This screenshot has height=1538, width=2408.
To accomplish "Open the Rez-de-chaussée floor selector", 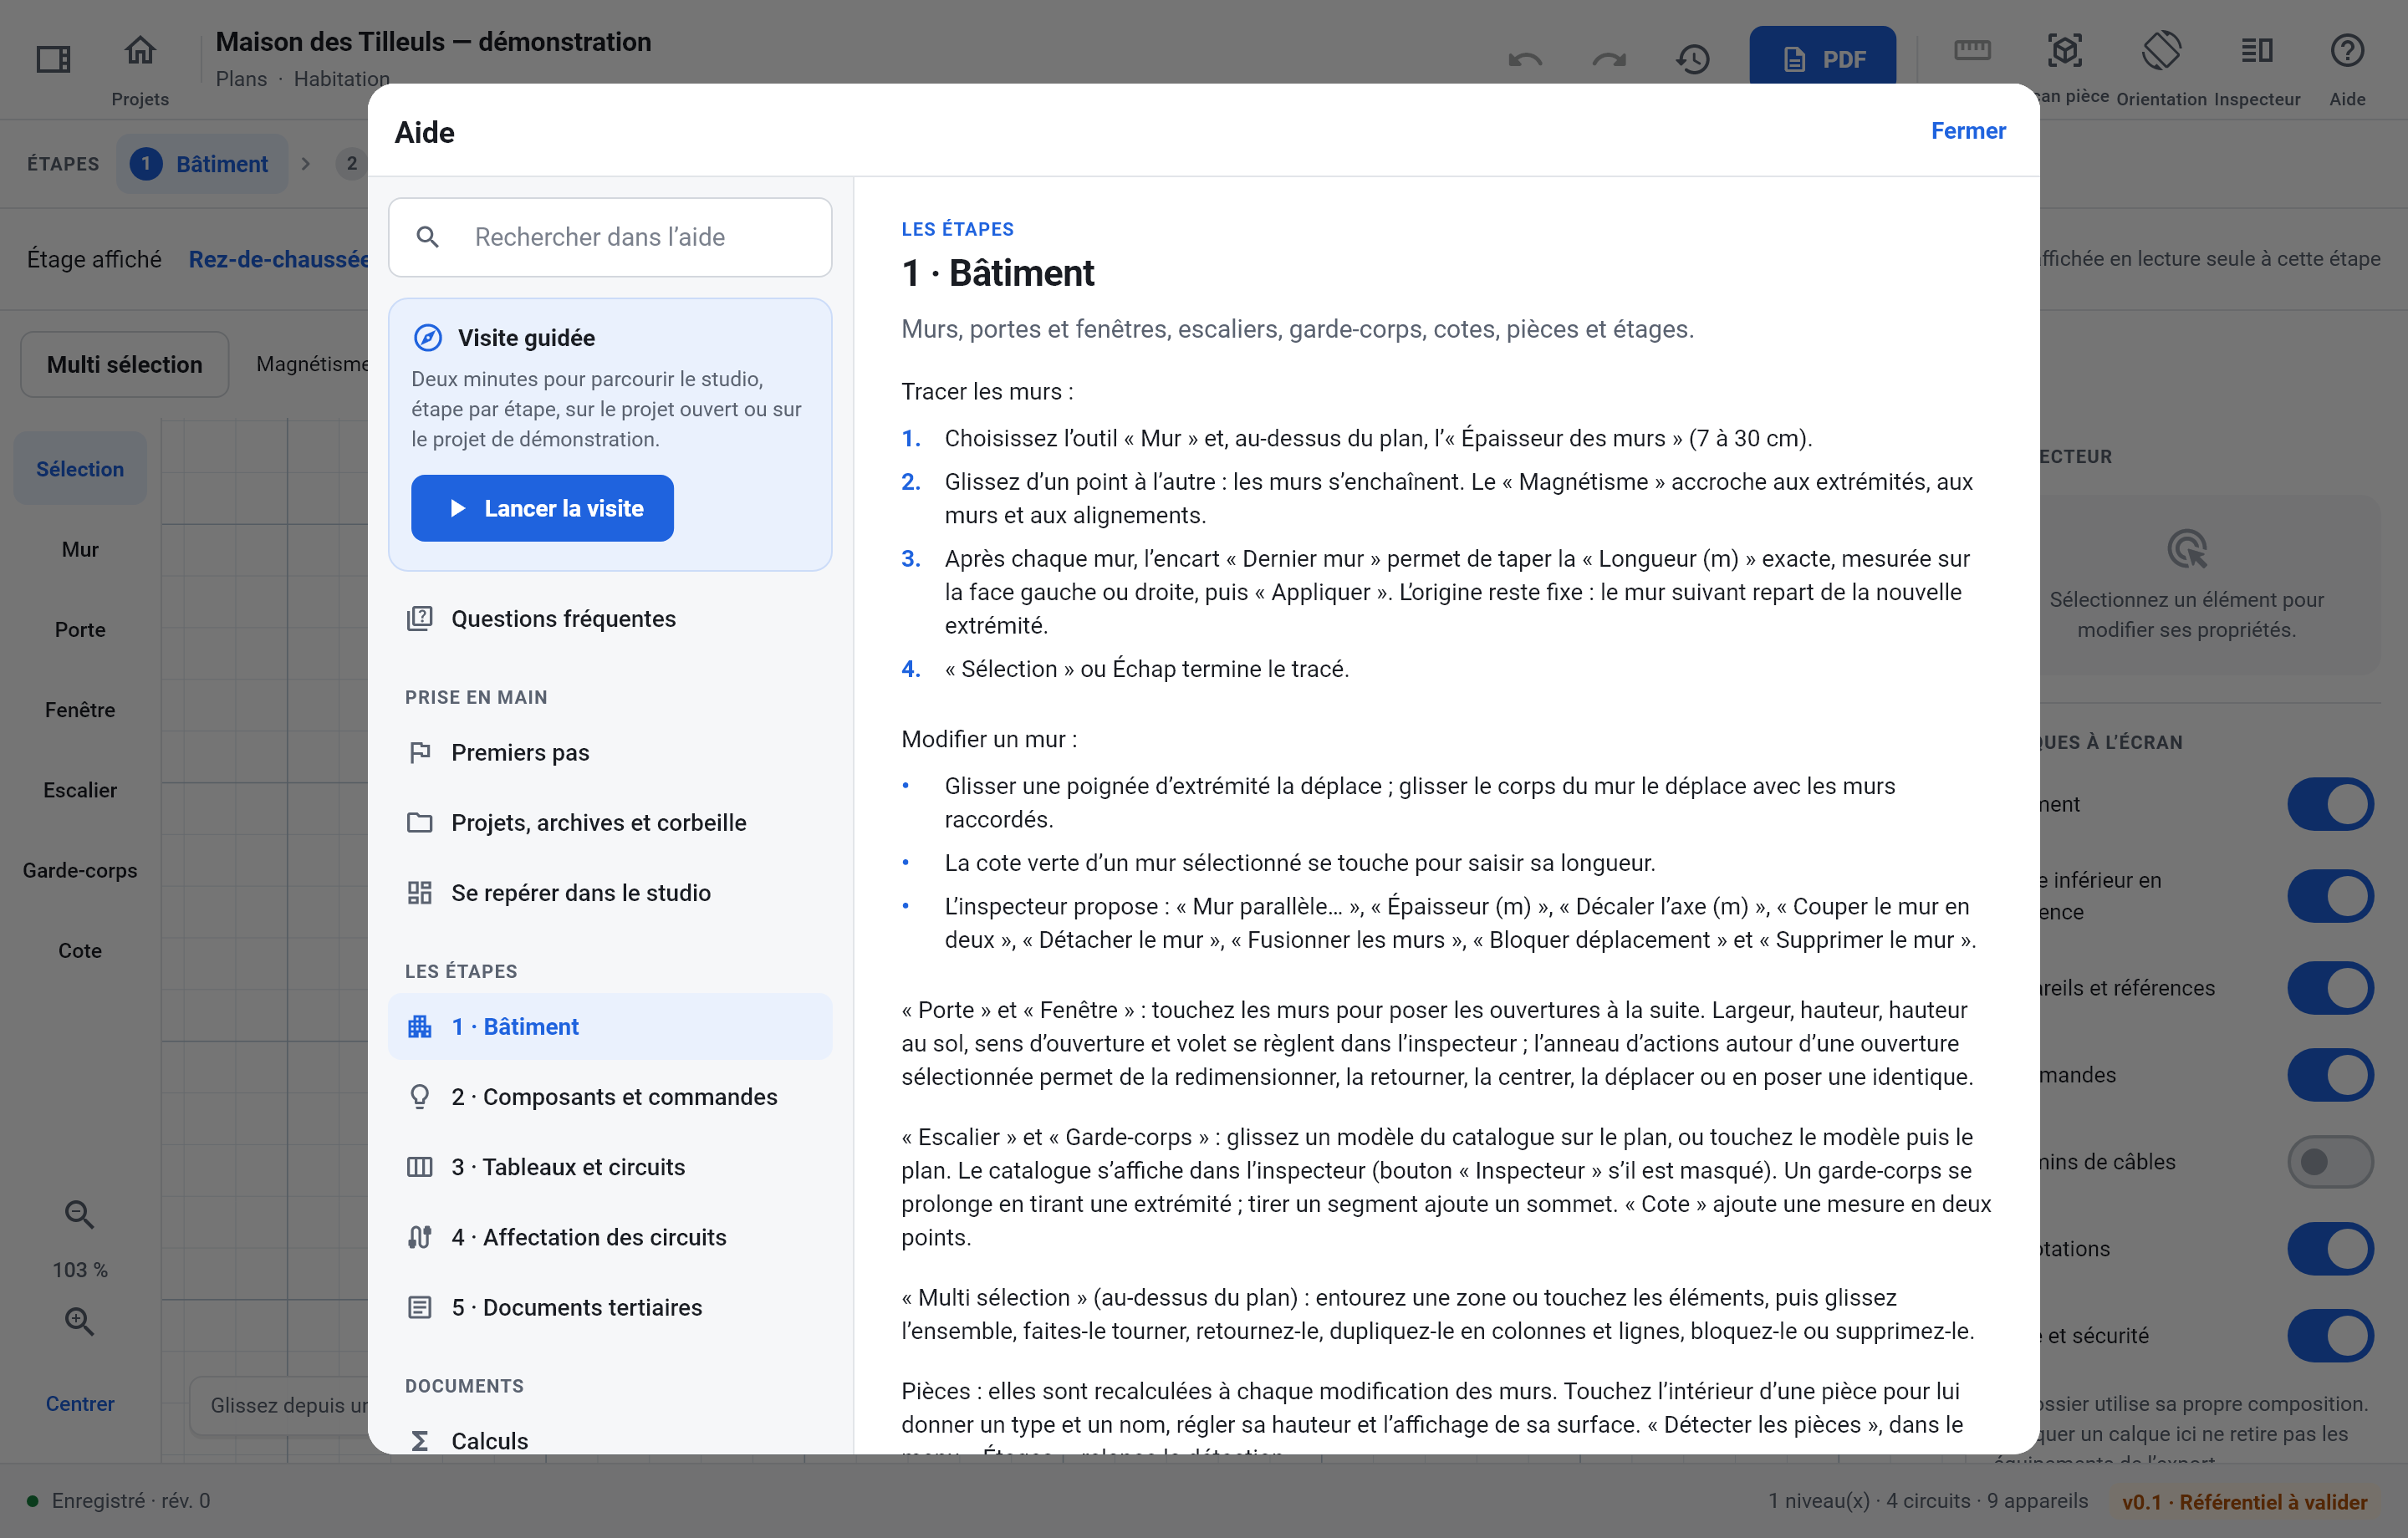I will pos(279,259).
